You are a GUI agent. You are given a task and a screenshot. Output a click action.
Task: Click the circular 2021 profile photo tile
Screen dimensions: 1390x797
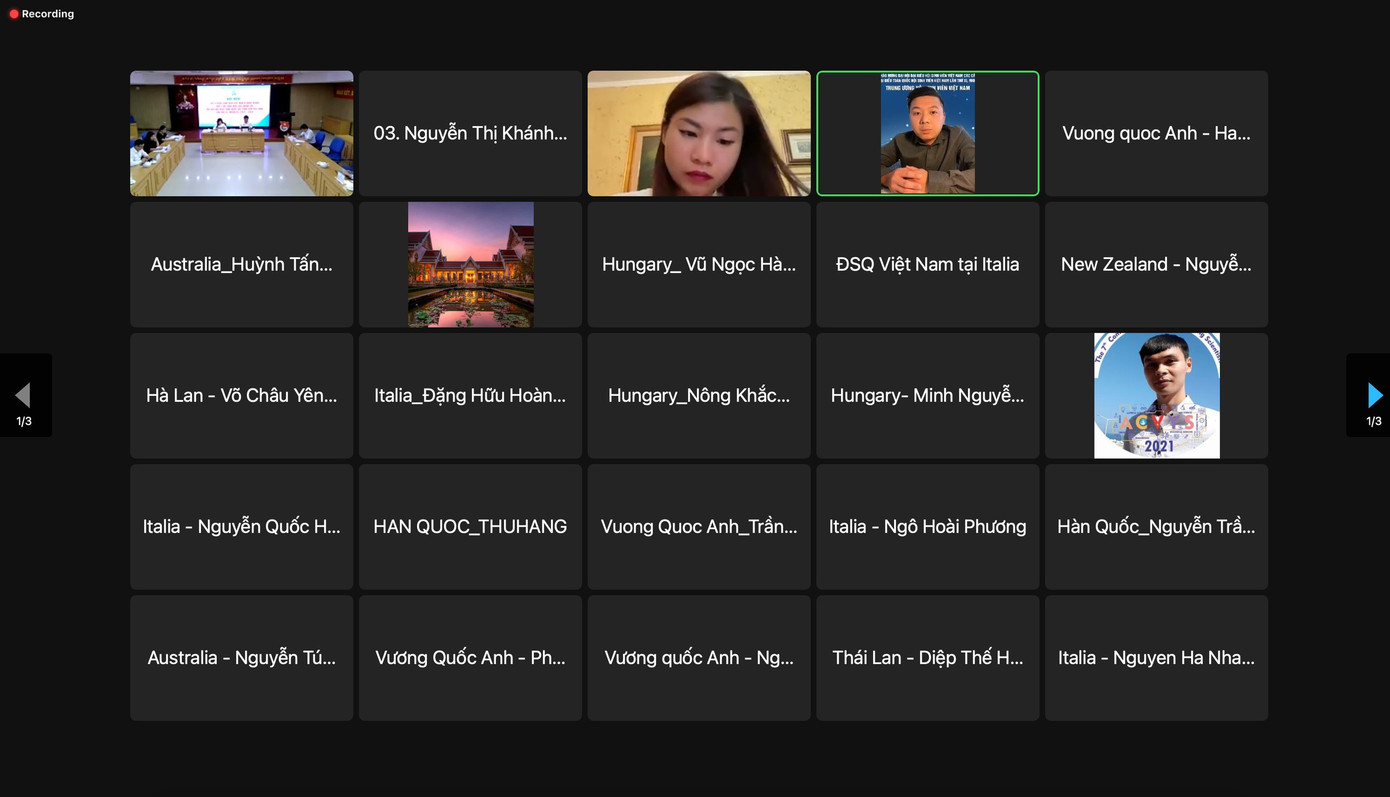coord(1156,395)
